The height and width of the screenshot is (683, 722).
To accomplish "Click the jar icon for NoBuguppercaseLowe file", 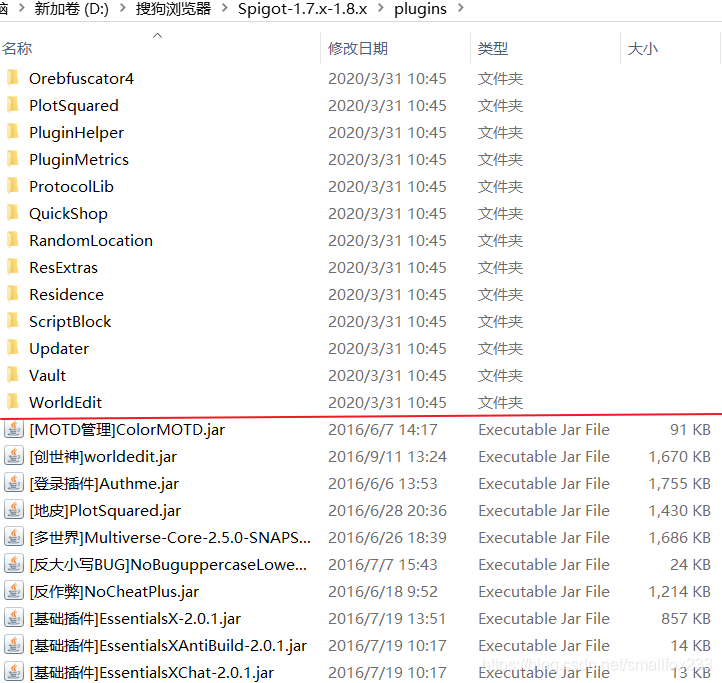I will (14, 564).
